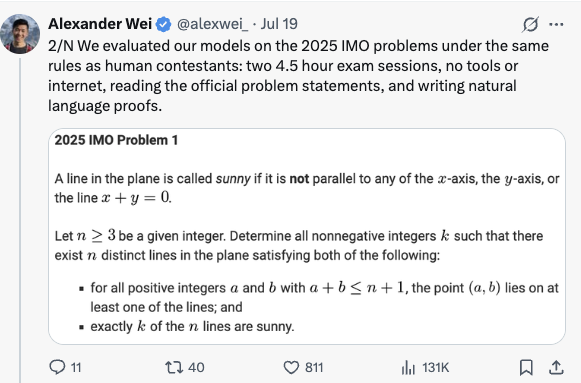581x383 pixels.
Task: Open the Jul 19 timestamp permalink
Action: click(279, 24)
